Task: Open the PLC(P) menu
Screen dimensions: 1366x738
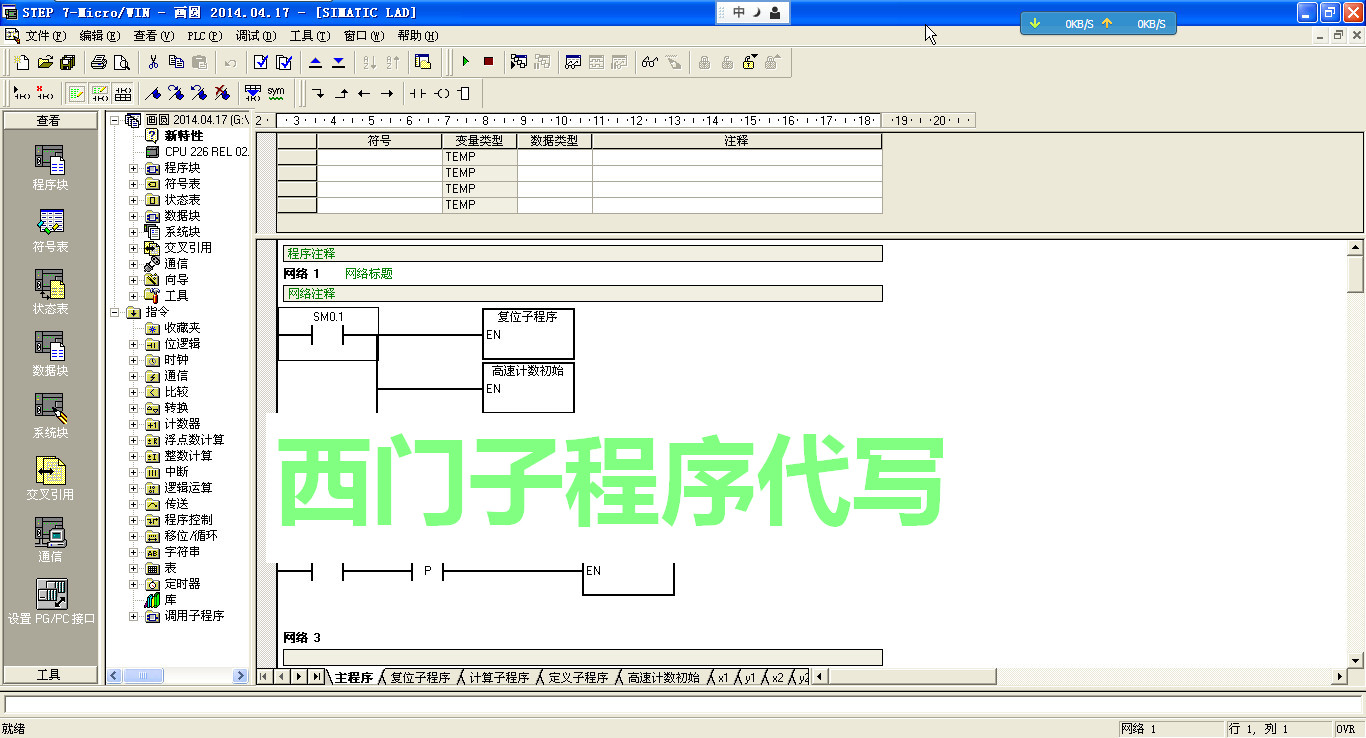Action: [x=204, y=36]
